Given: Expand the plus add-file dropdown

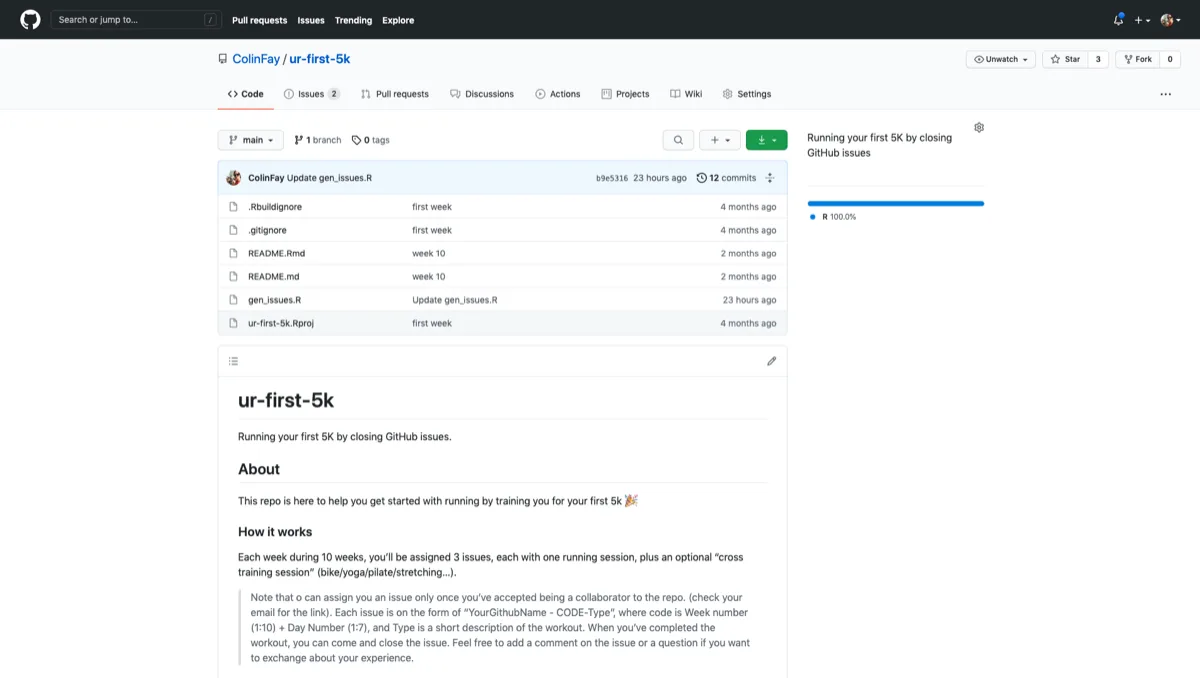Looking at the screenshot, I should [x=719, y=140].
